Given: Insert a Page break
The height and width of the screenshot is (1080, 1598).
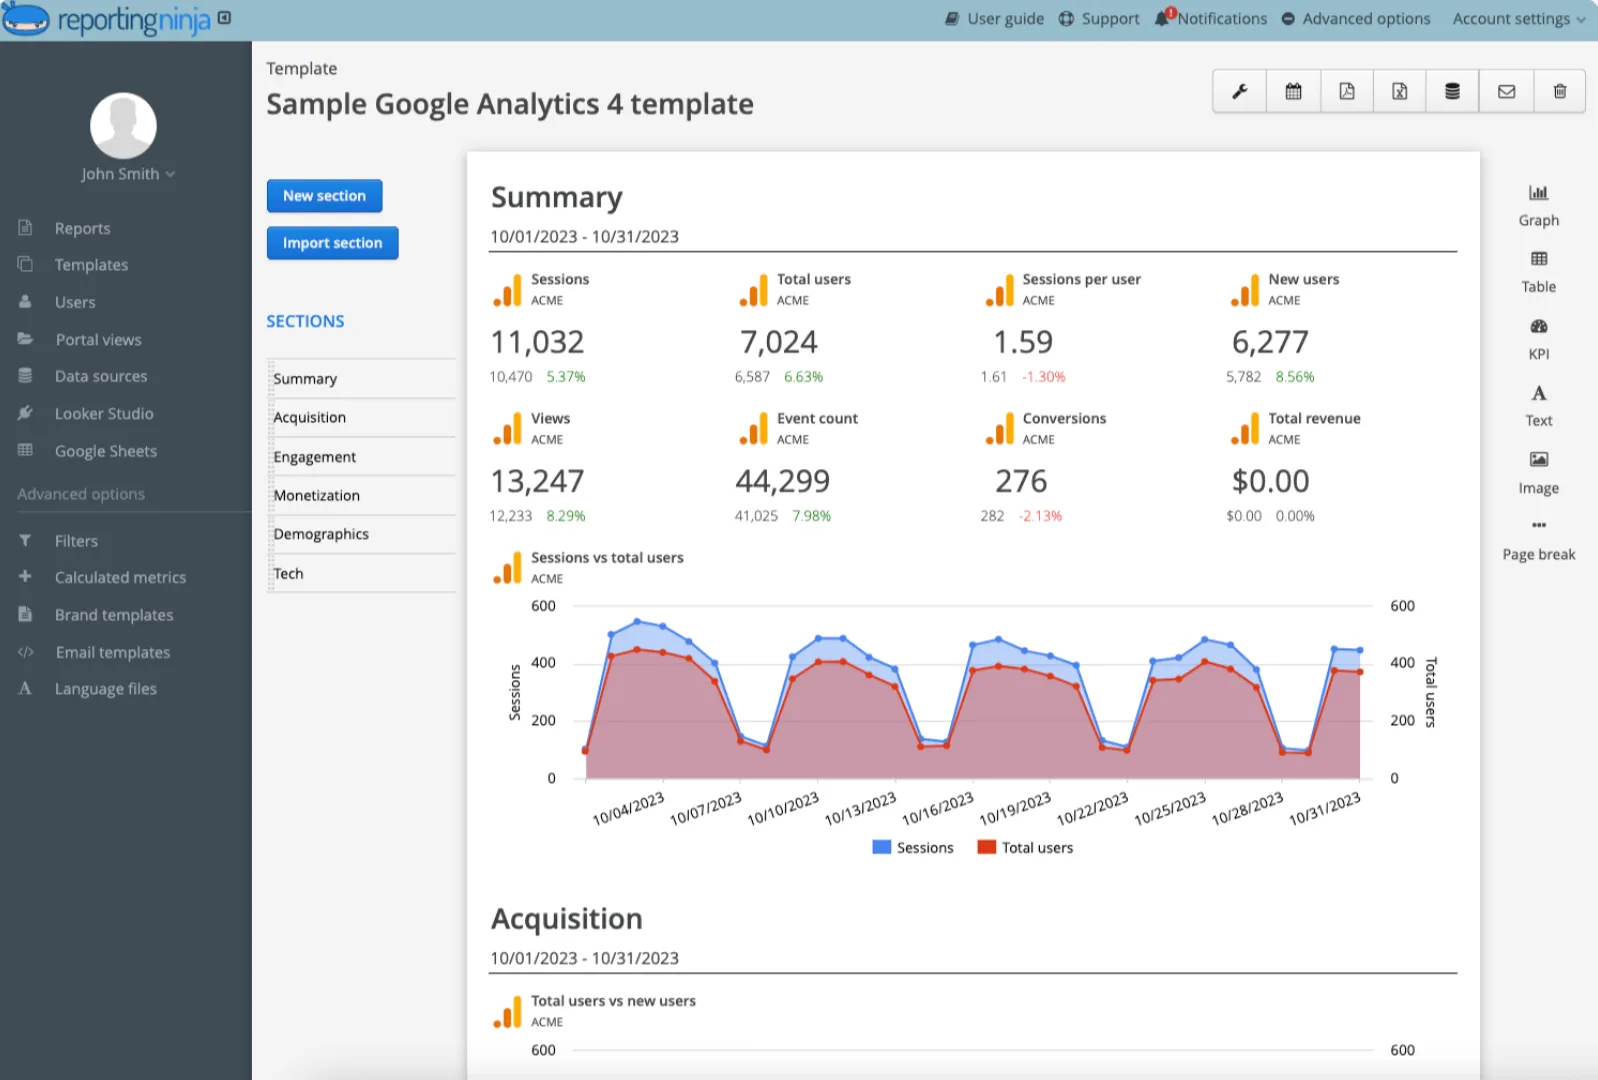Looking at the screenshot, I should click(x=1539, y=540).
